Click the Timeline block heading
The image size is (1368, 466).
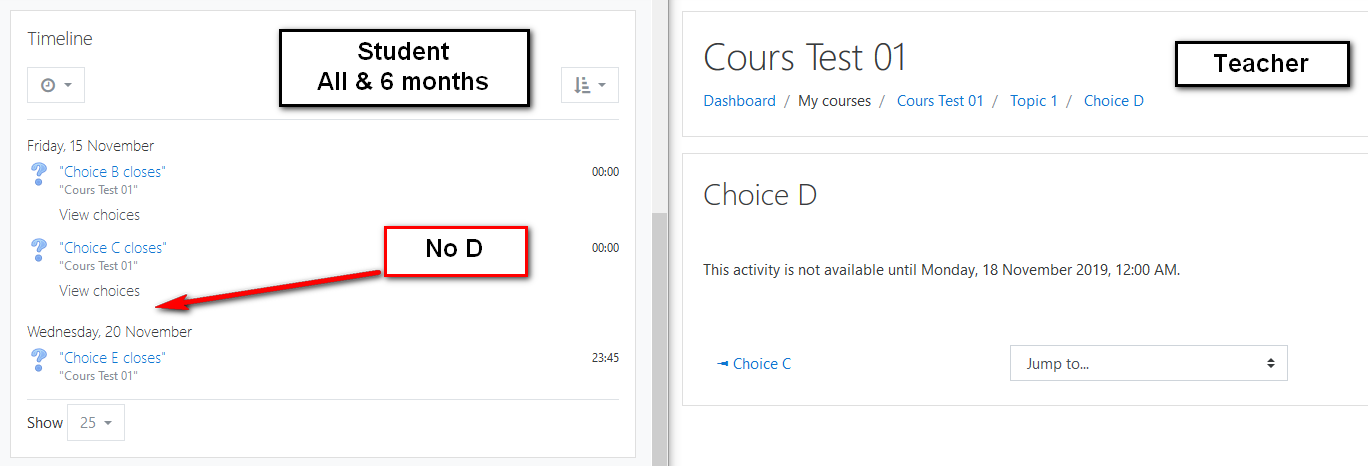tap(60, 39)
